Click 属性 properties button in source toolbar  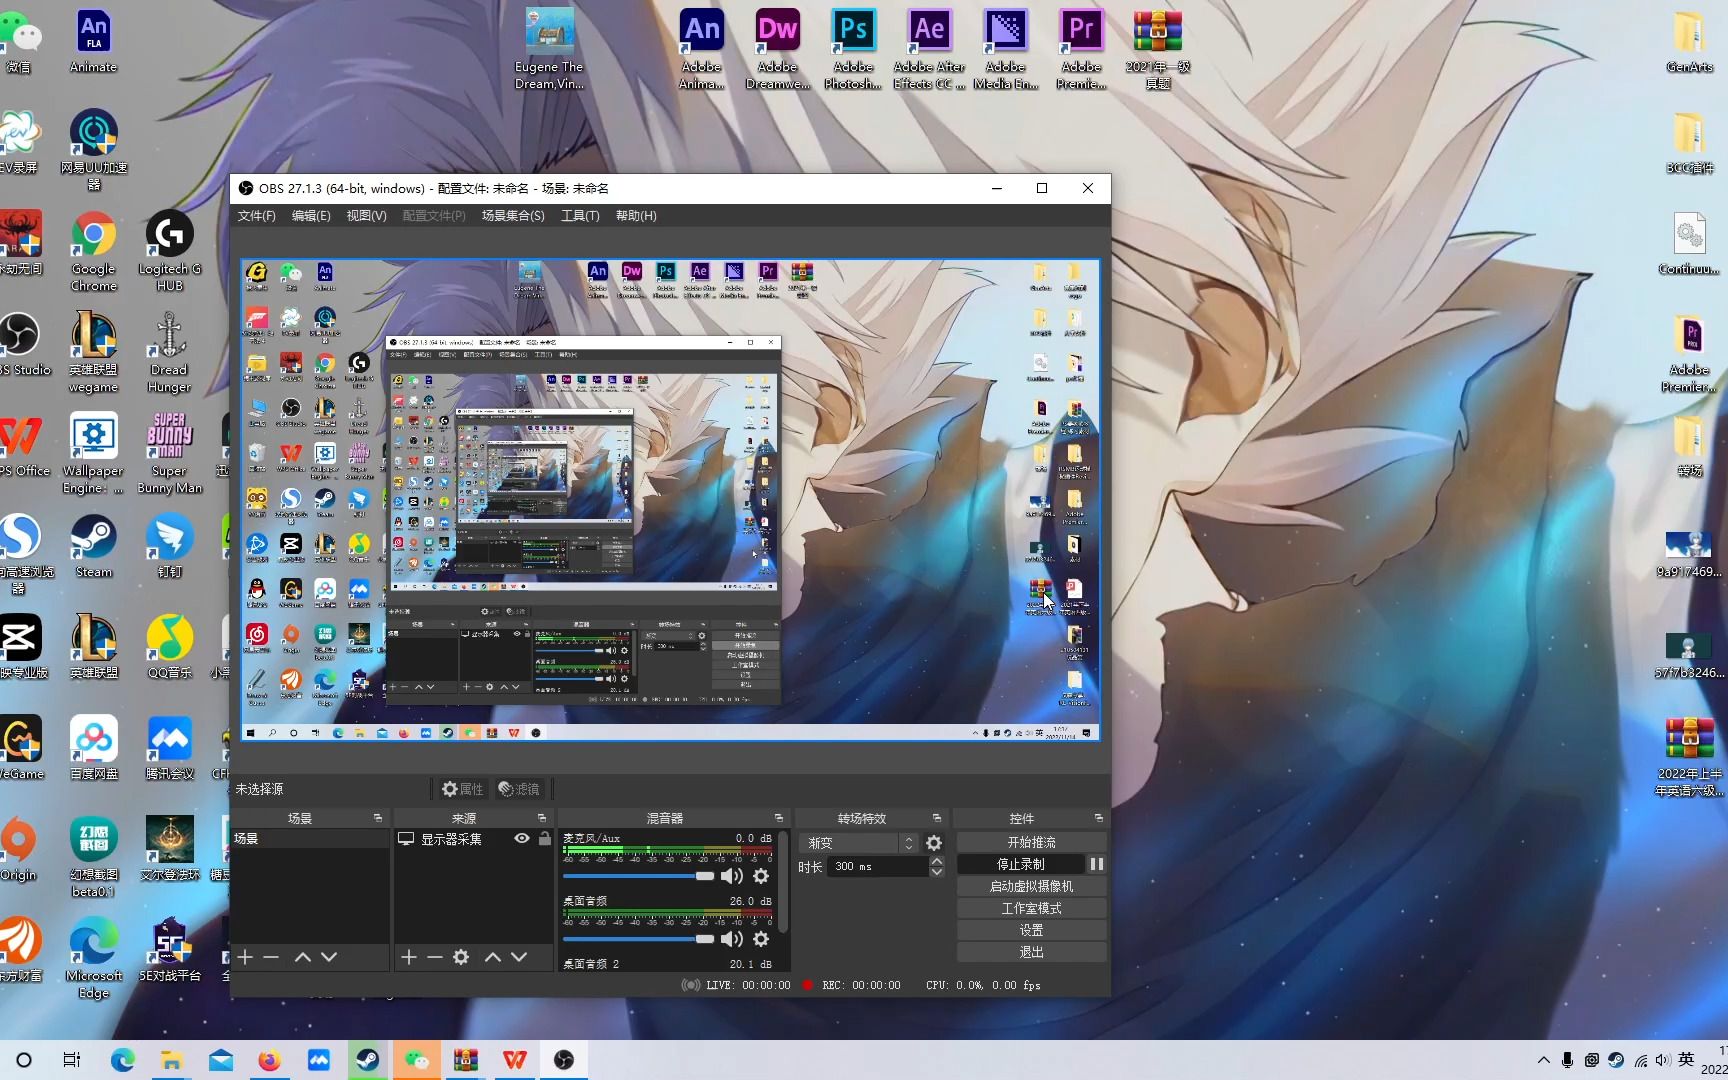point(463,789)
